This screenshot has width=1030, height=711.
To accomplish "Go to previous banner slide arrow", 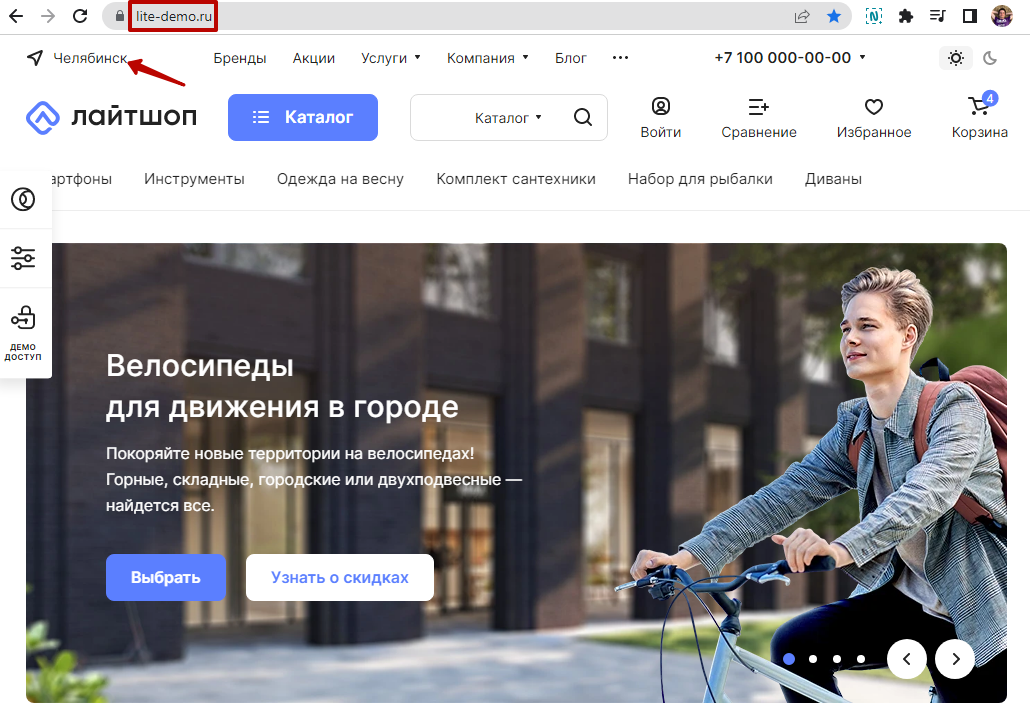I will [907, 658].
